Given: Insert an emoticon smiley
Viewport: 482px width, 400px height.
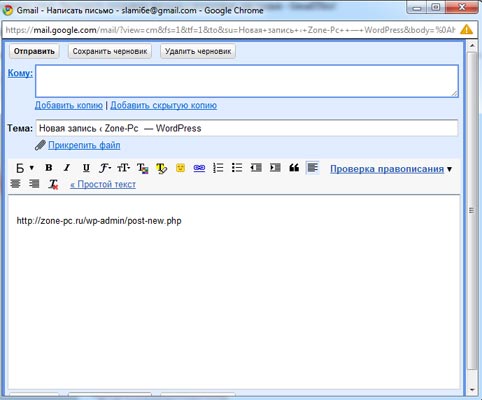Looking at the screenshot, I should (180, 168).
